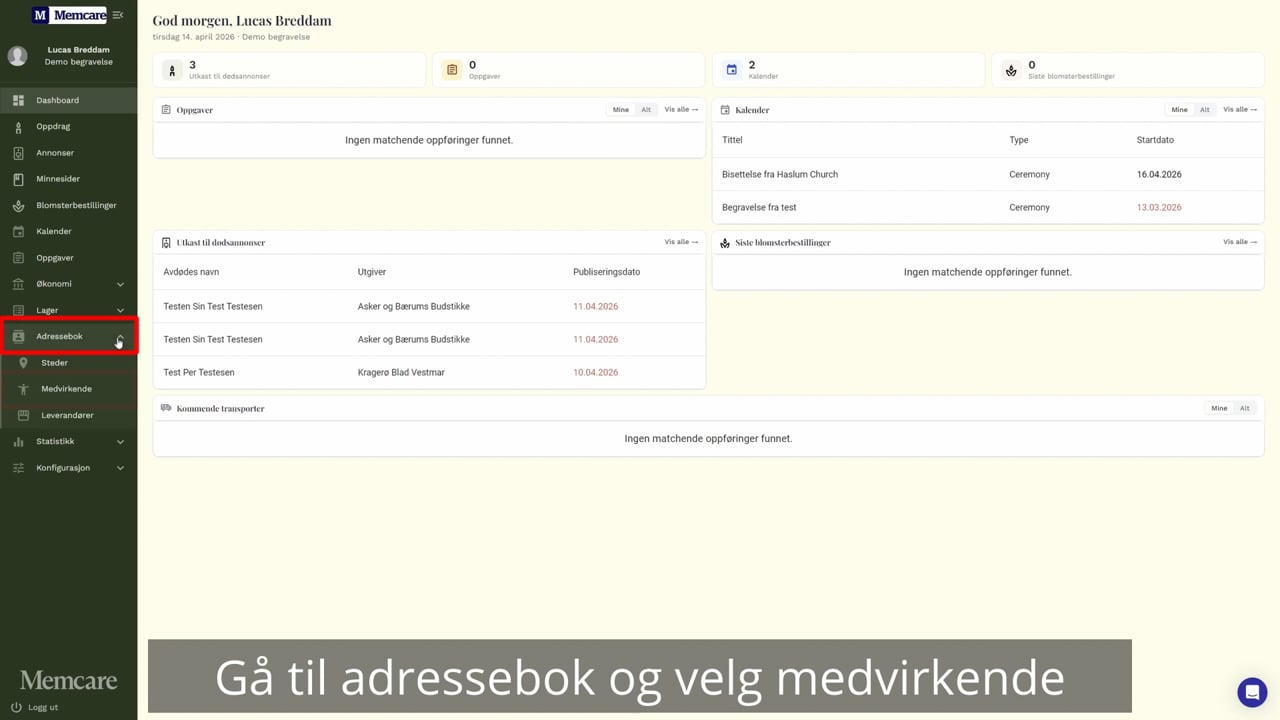Viewport: 1280px width, 720px height.
Task: Click the Økonomi bank icon
Action: point(18,284)
